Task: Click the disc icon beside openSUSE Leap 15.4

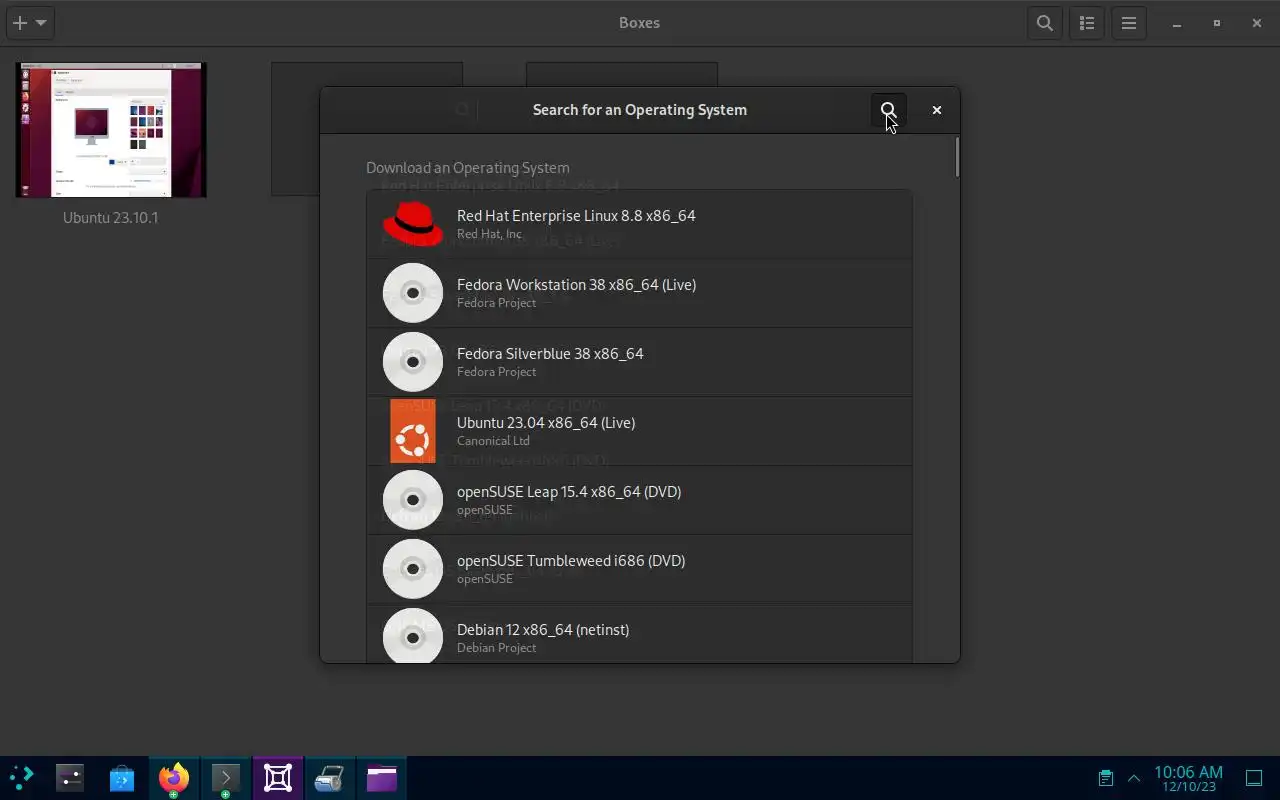Action: coord(413,500)
